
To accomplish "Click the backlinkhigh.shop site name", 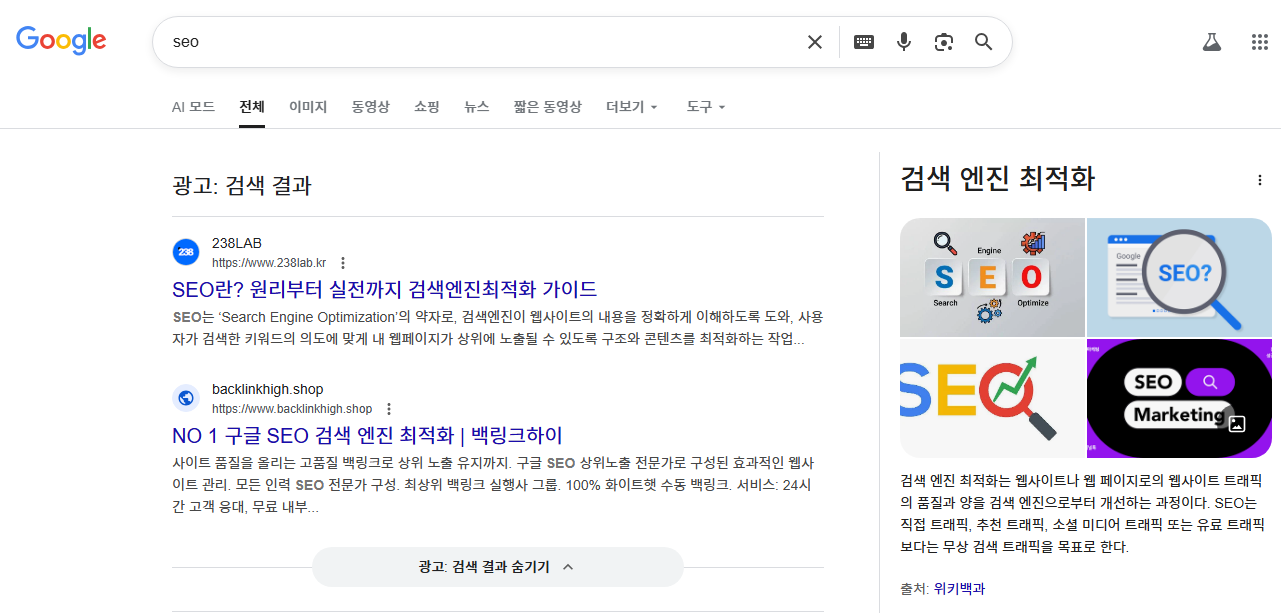I will coord(268,389).
